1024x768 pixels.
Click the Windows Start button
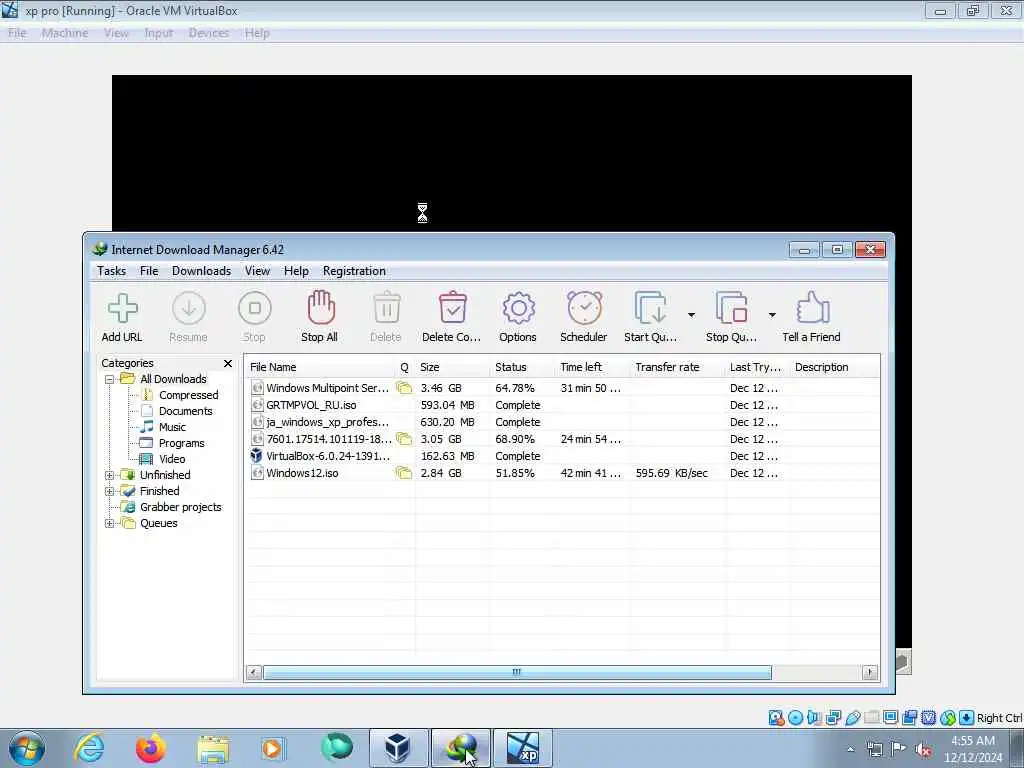click(x=26, y=748)
